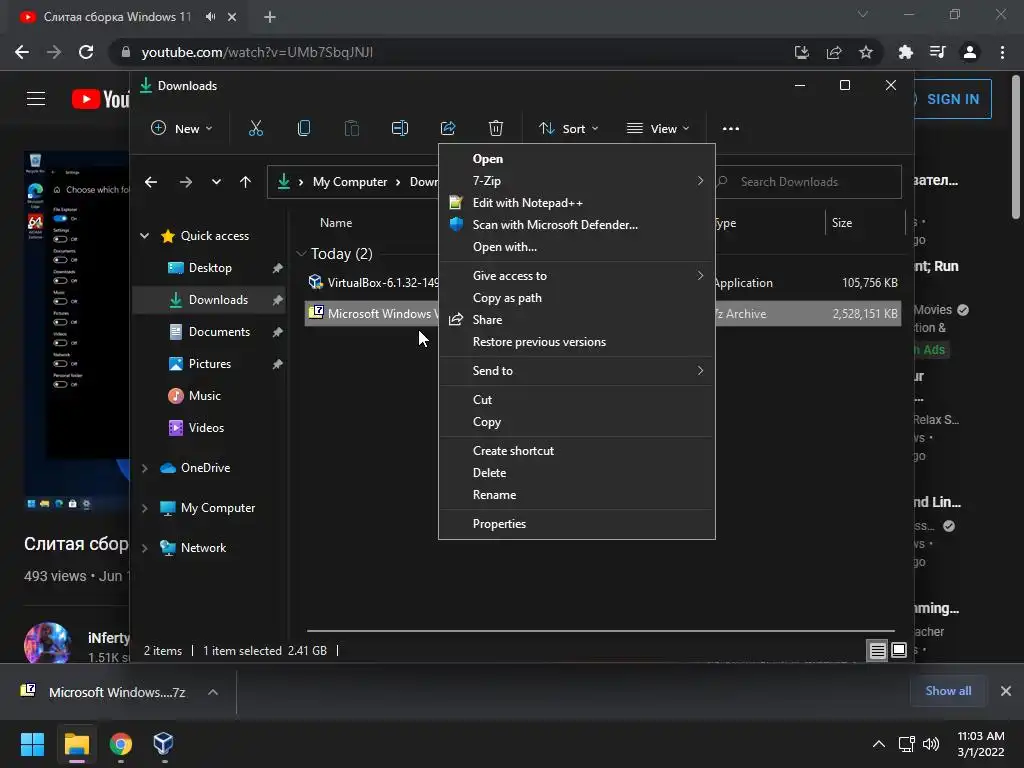Open Start menu from taskbar
The image size is (1024, 768).
pos(32,744)
